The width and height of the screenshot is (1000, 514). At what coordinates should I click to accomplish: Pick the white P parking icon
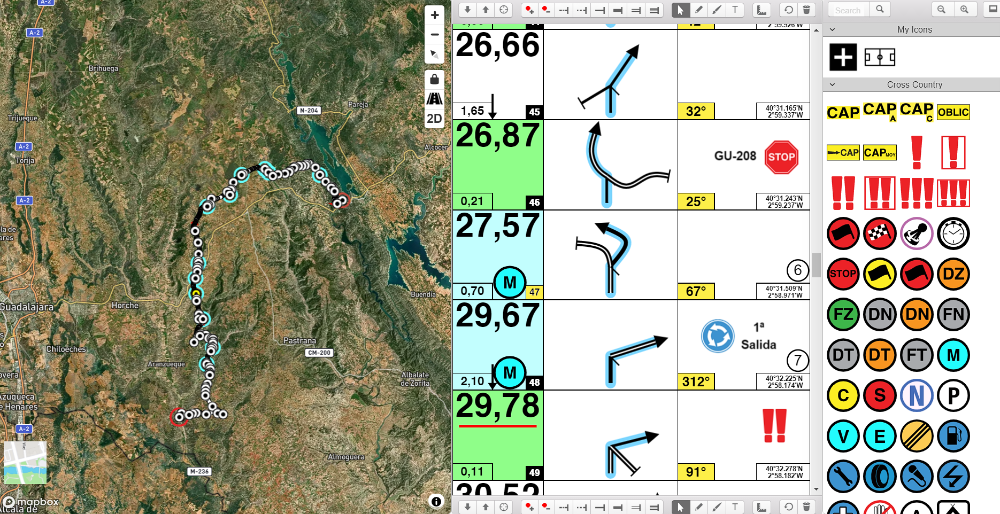click(953, 395)
